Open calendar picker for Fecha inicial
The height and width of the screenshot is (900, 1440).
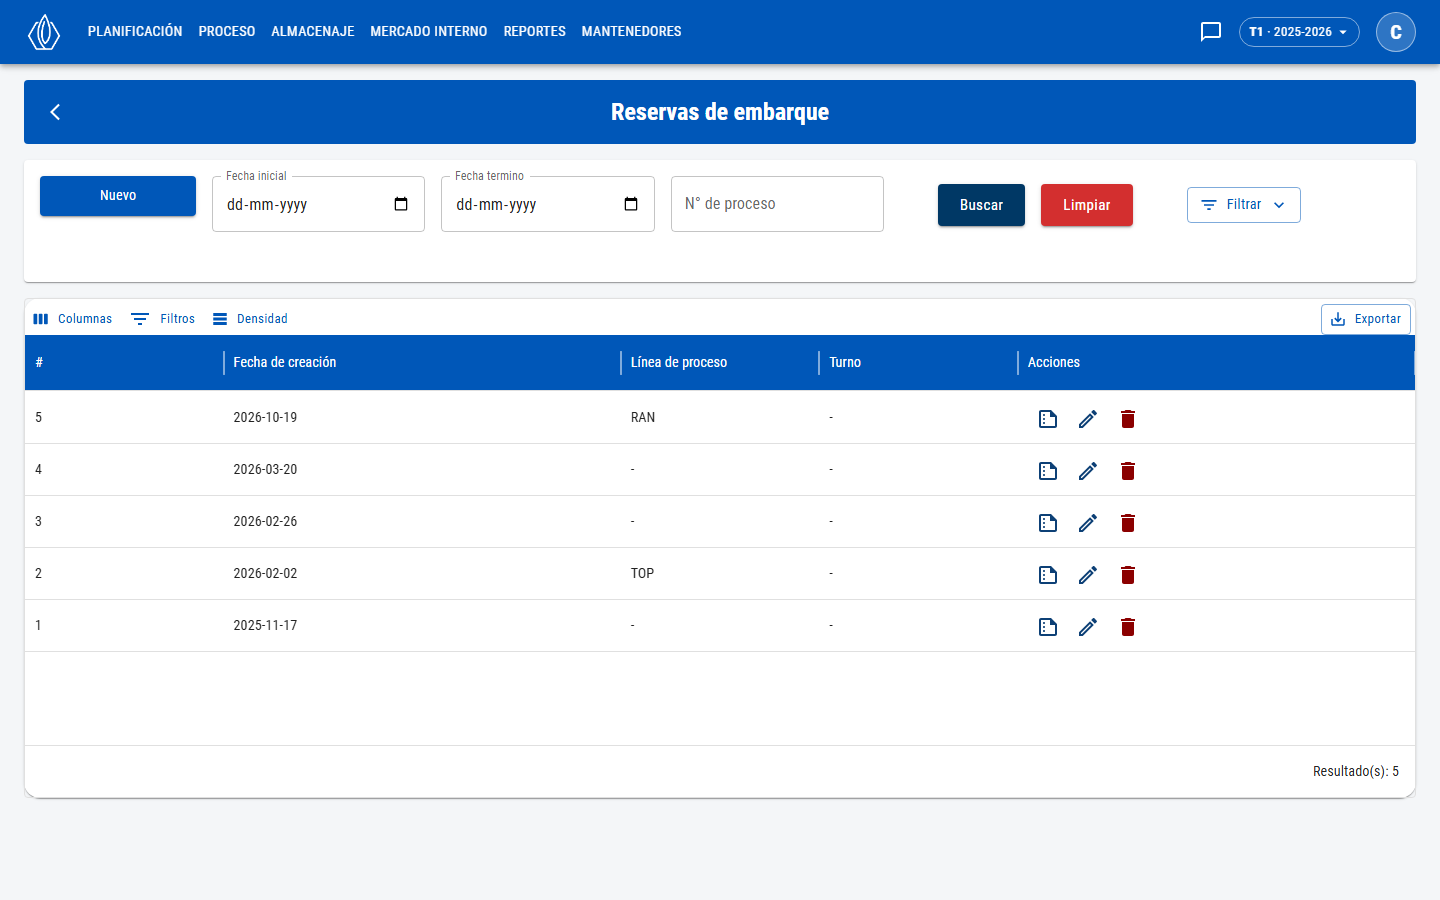tap(401, 204)
